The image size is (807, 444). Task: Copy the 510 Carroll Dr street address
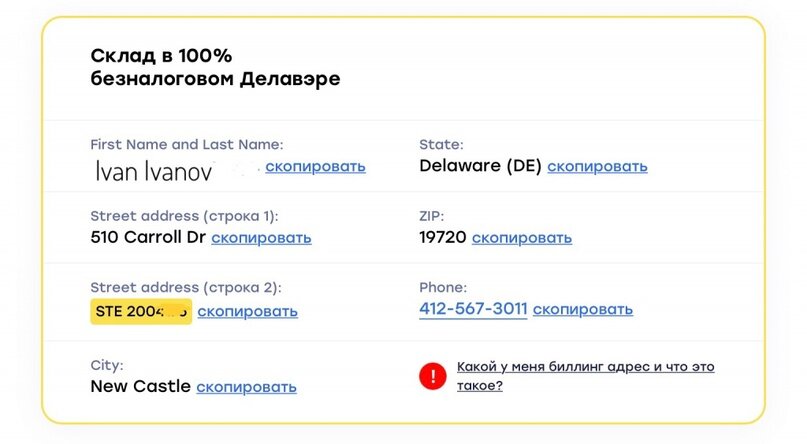[261, 239]
